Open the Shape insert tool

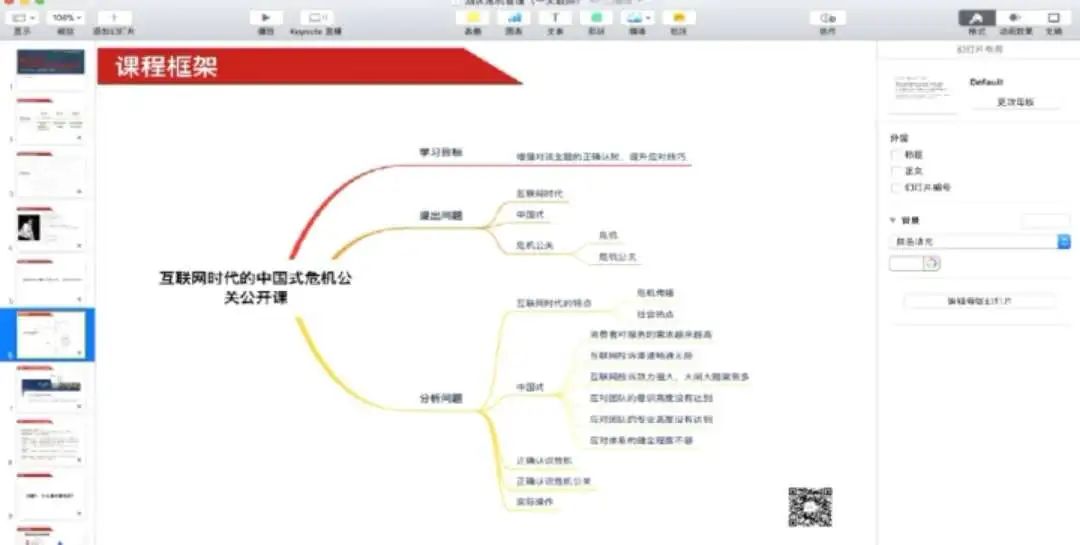tap(596, 18)
